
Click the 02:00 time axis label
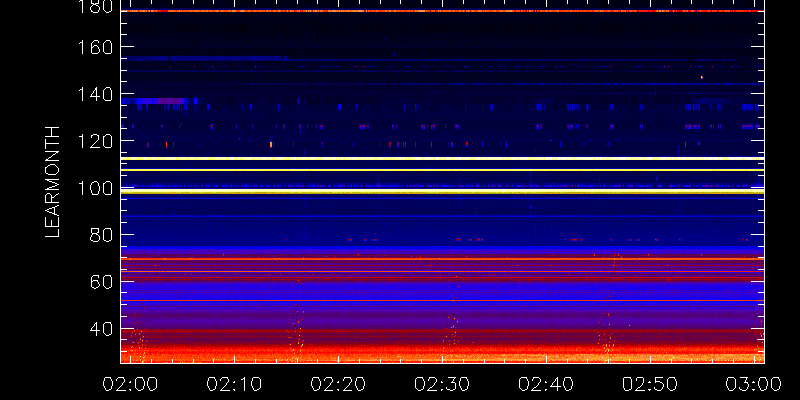click(130, 384)
